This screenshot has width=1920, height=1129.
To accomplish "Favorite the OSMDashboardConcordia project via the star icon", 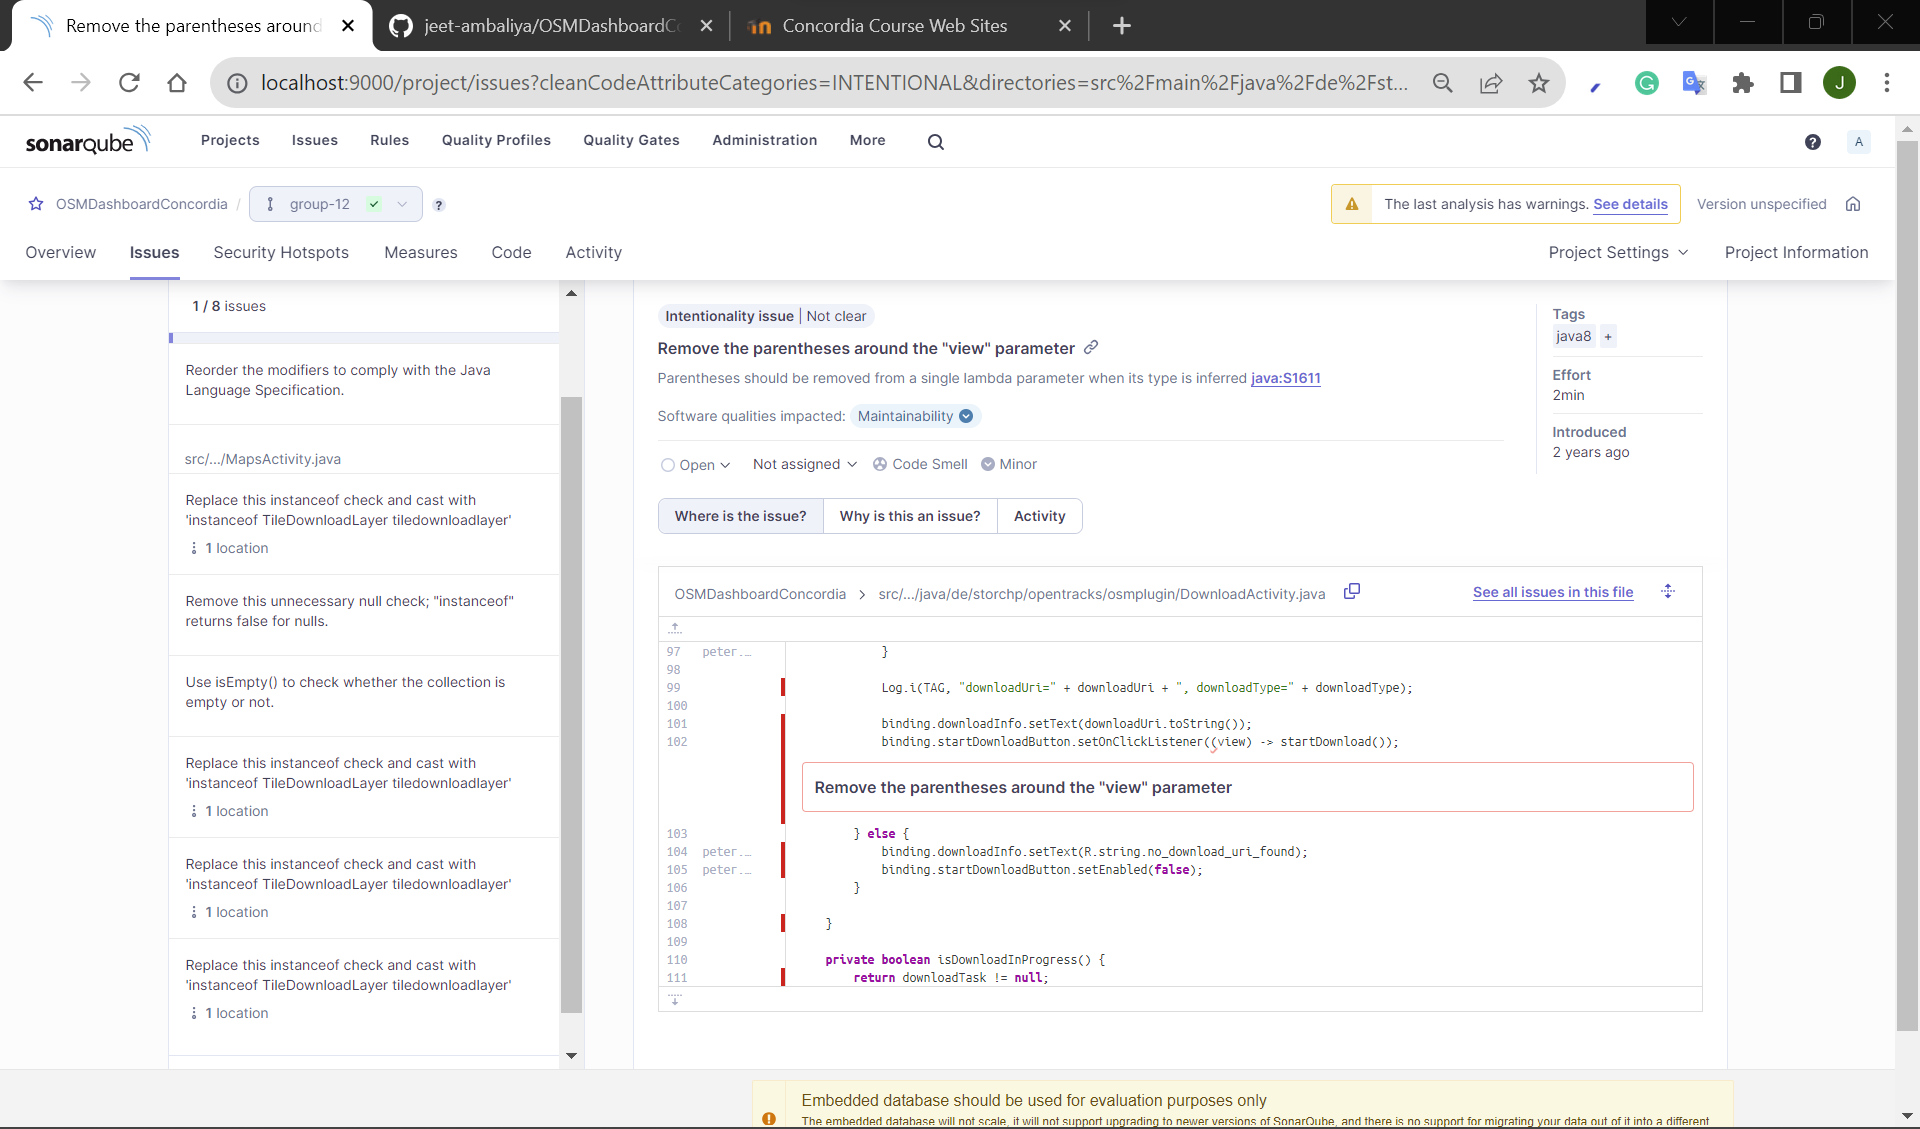I will tap(36, 204).
